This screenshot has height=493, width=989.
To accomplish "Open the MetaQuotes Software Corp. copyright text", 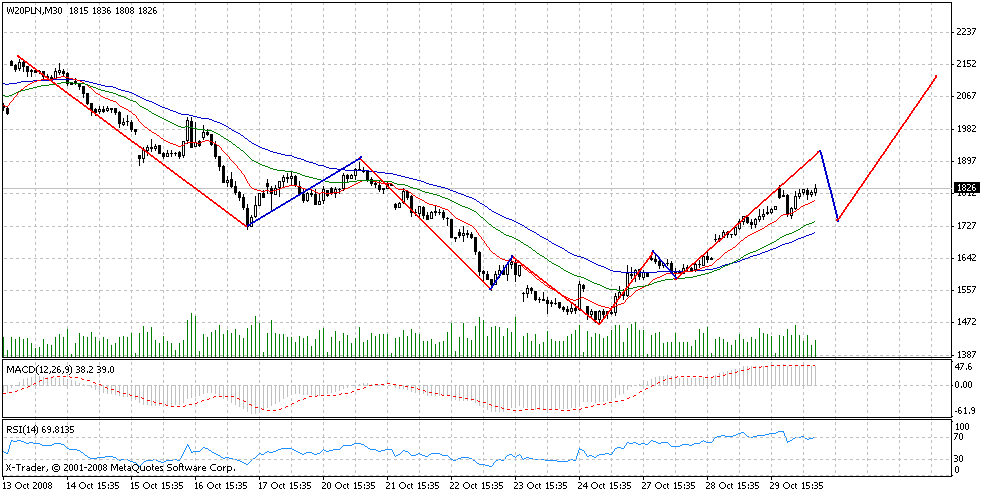I will 120,467.
